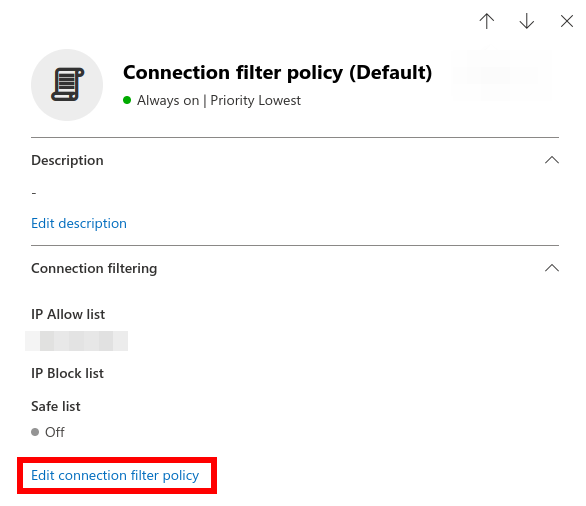
Task: Click the Description section header
Action: (x=67, y=160)
